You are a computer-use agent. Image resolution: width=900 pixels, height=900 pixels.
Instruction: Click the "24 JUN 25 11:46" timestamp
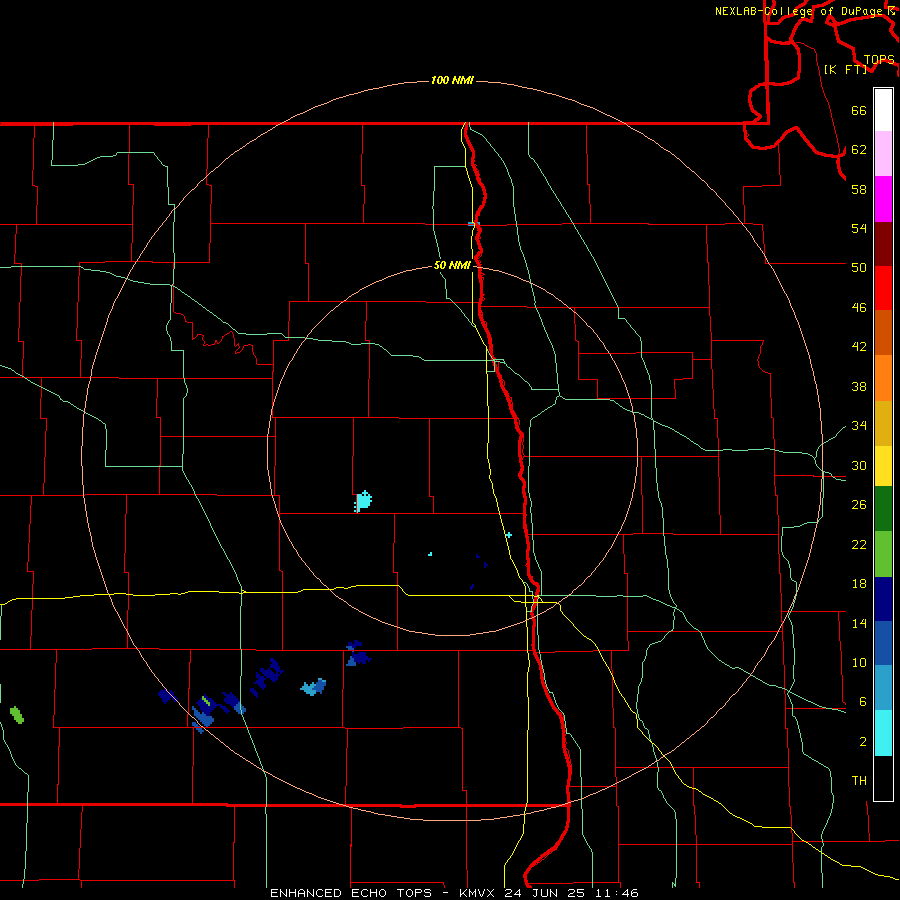[571, 893]
